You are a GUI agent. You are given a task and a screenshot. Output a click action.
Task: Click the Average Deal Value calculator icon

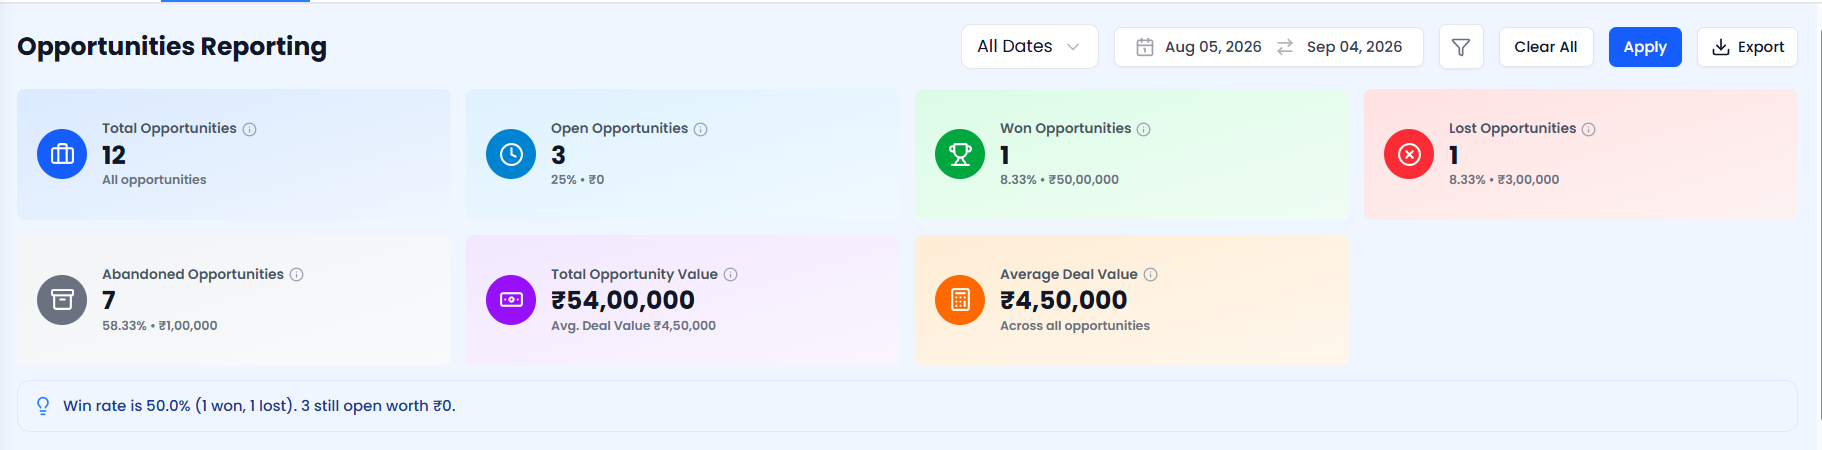tap(960, 300)
